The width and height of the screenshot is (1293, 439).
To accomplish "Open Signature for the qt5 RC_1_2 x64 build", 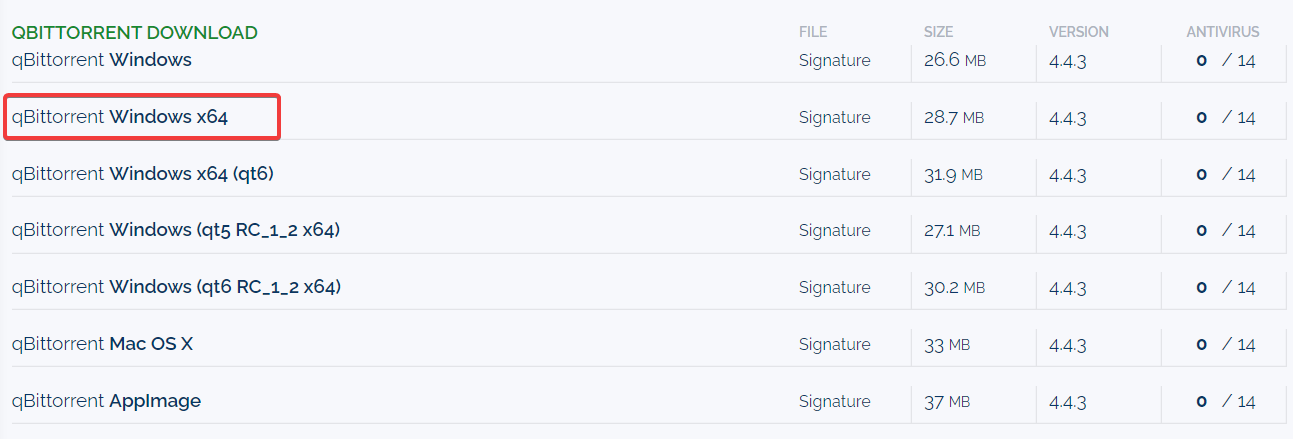I will [834, 231].
